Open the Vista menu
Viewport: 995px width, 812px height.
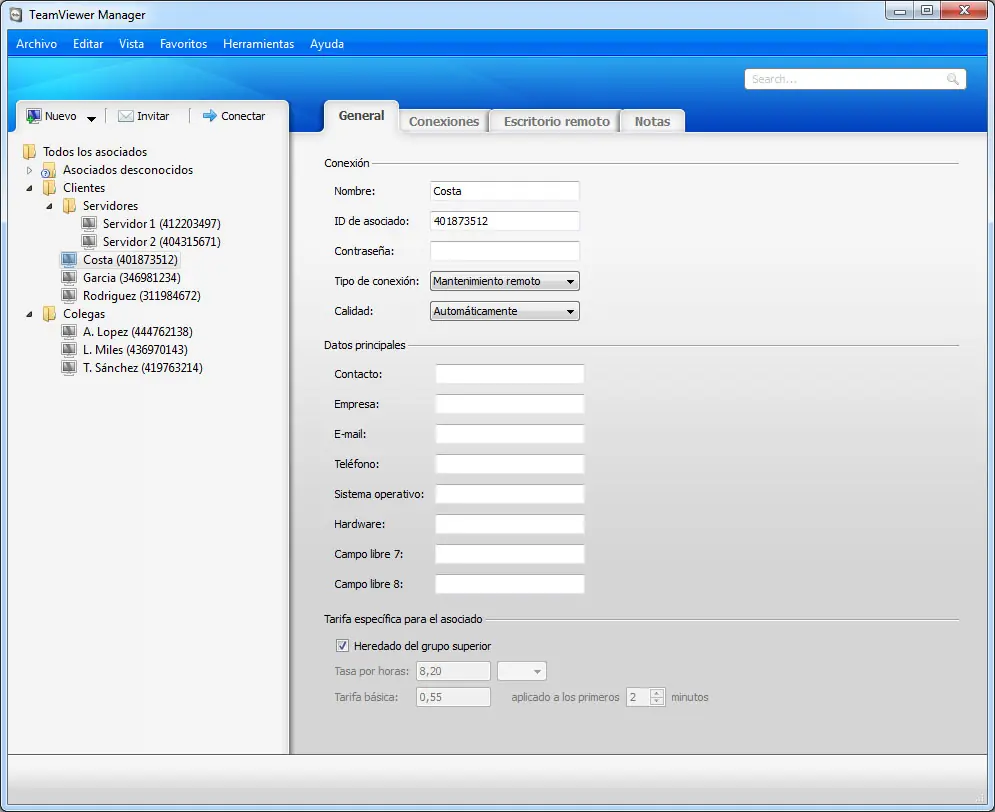[131, 44]
